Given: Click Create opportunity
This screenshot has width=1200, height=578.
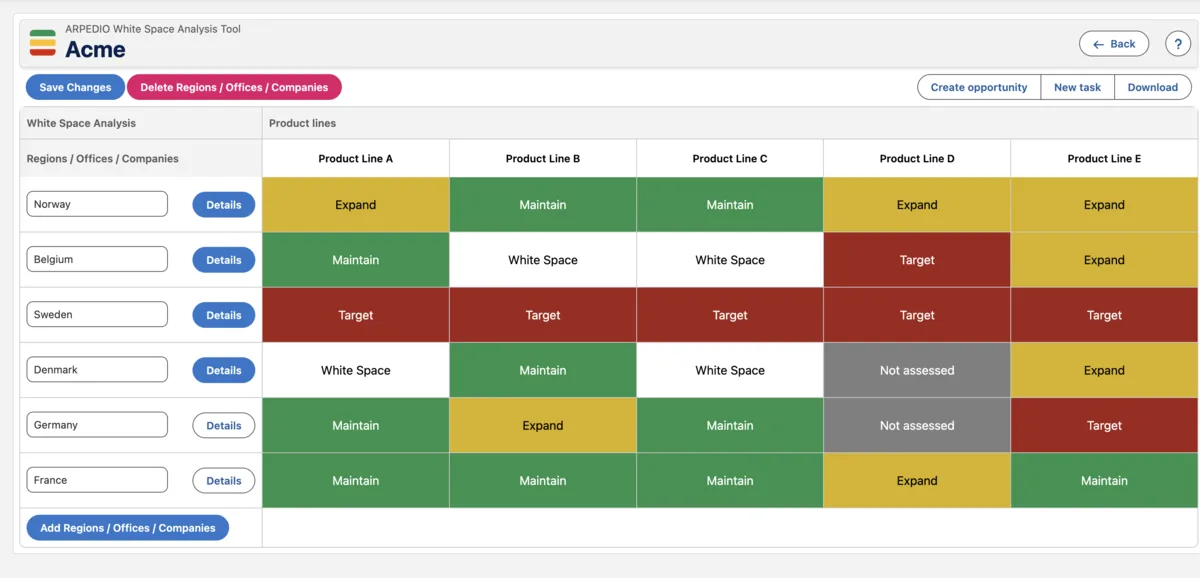Looking at the screenshot, I should click(x=977, y=87).
